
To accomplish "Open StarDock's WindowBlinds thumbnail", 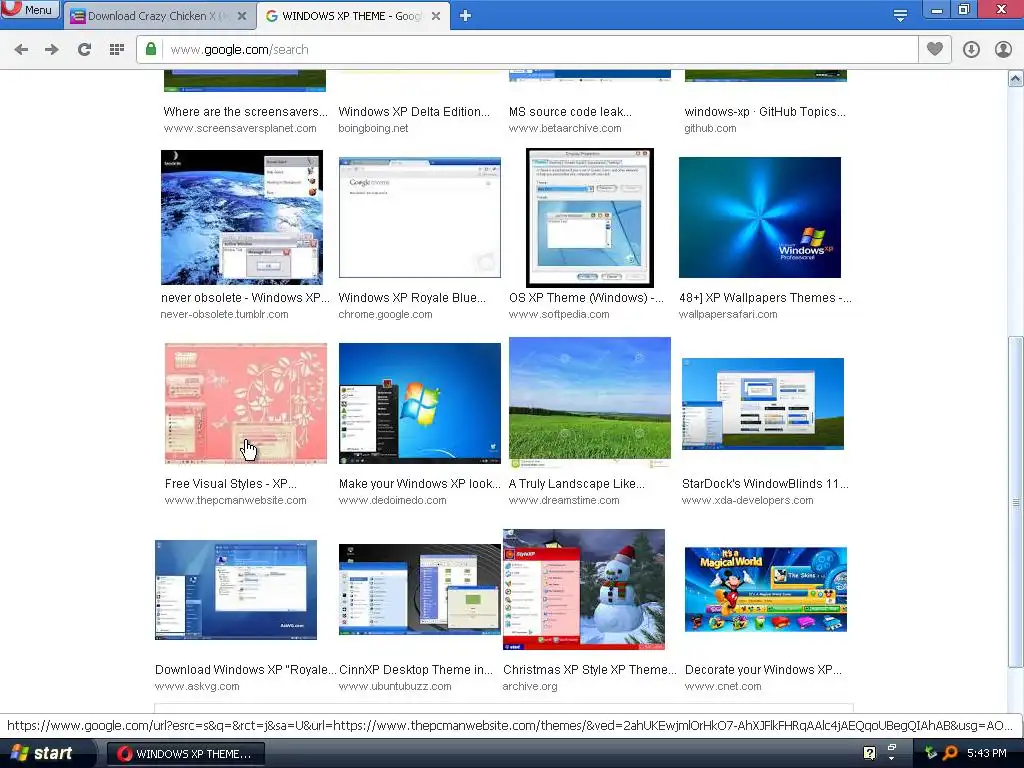I will pos(763,404).
